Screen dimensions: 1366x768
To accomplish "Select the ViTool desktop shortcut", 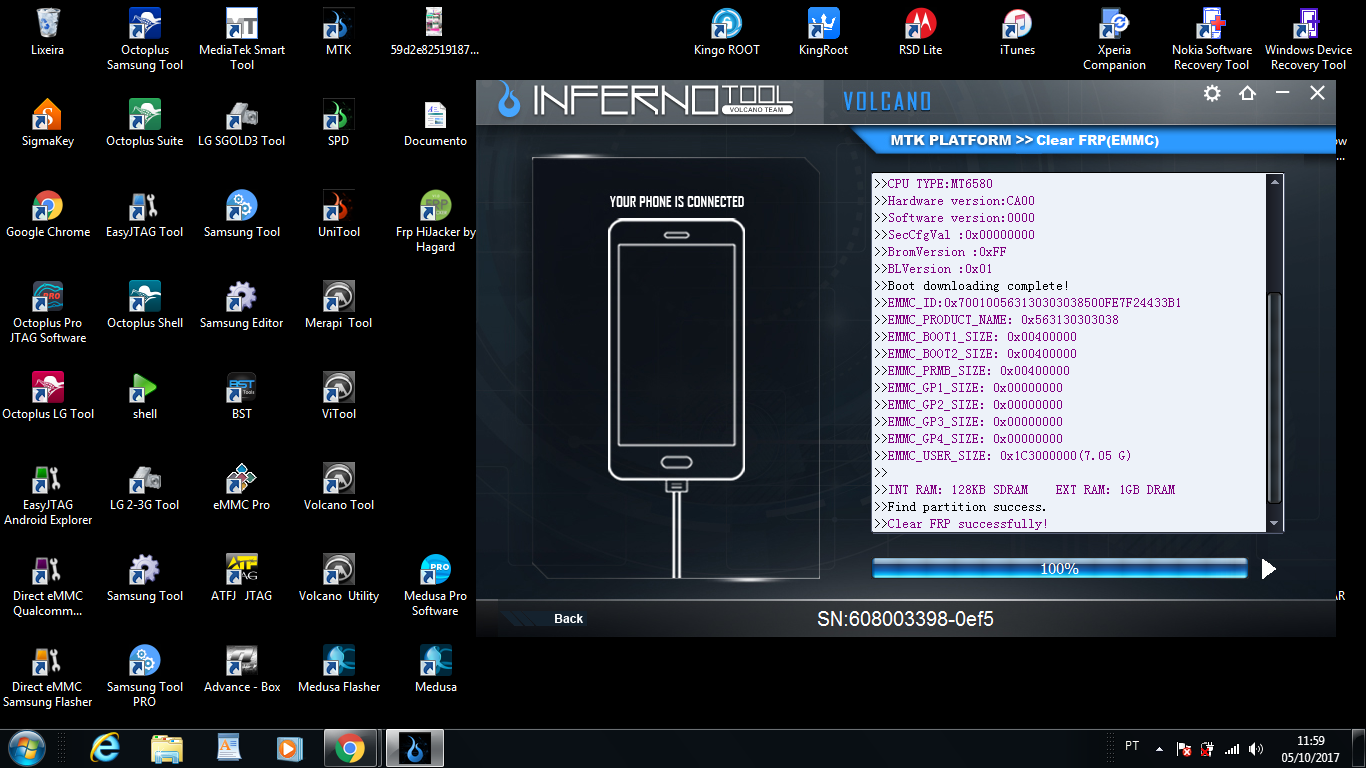I will click(x=338, y=396).
